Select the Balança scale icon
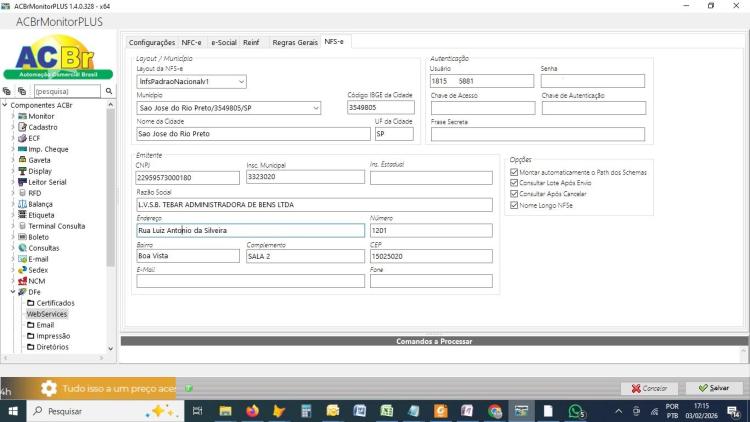Screen dimensions: 750x422 click(x=22, y=204)
